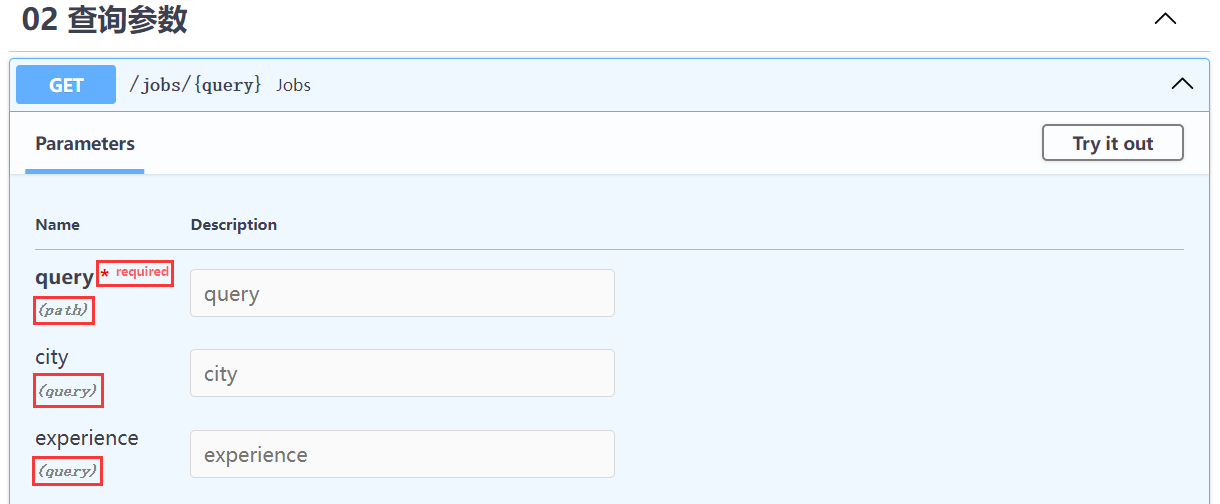The image size is (1220, 504).
Task: Click the red required marker
Action: (x=136, y=272)
